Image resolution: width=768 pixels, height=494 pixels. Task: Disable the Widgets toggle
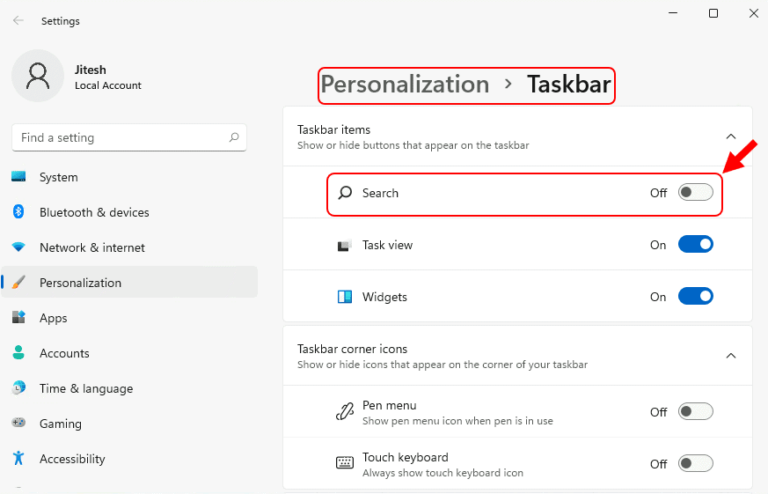pos(696,296)
